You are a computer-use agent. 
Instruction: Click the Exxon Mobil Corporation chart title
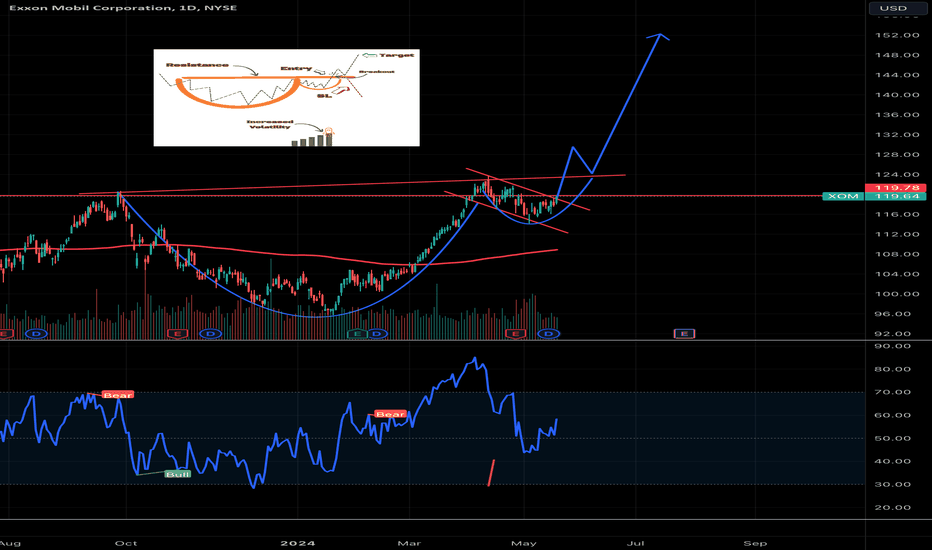(123, 8)
